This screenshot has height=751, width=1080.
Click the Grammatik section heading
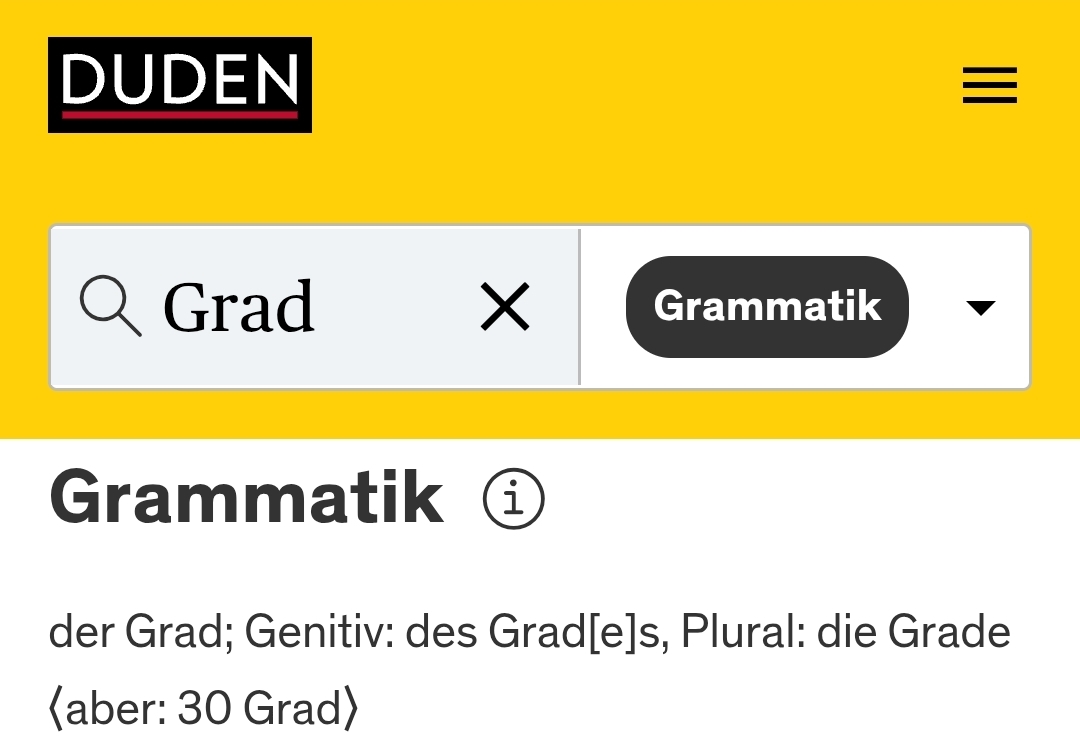click(x=247, y=497)
